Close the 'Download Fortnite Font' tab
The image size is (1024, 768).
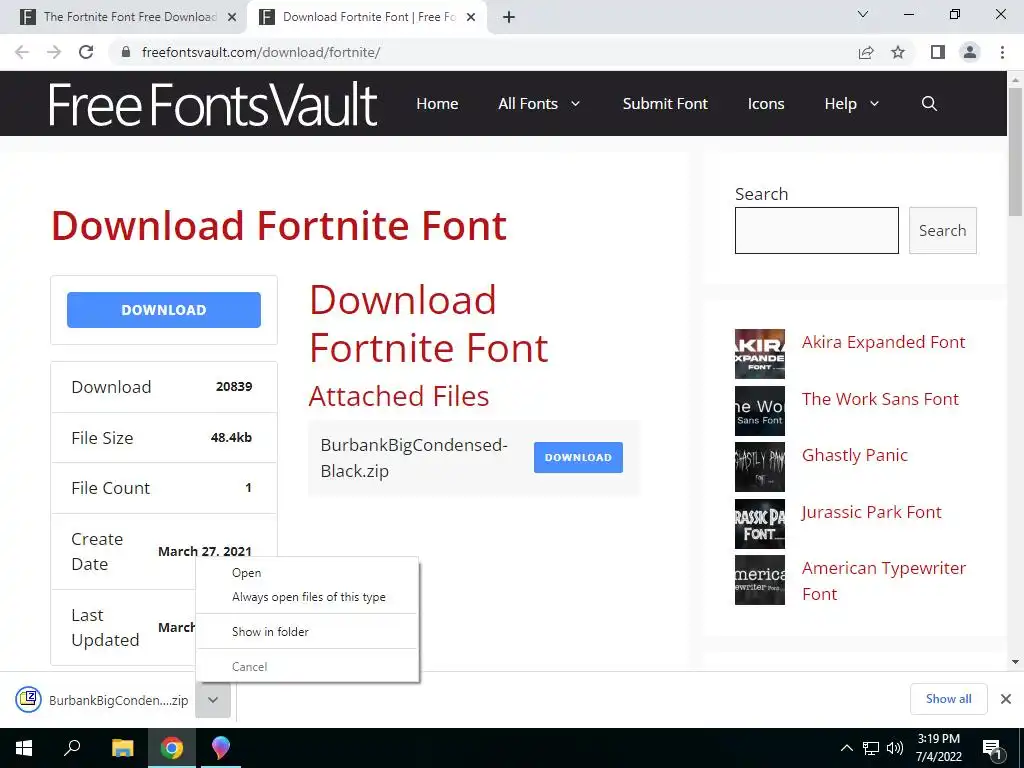click(471, 17)
